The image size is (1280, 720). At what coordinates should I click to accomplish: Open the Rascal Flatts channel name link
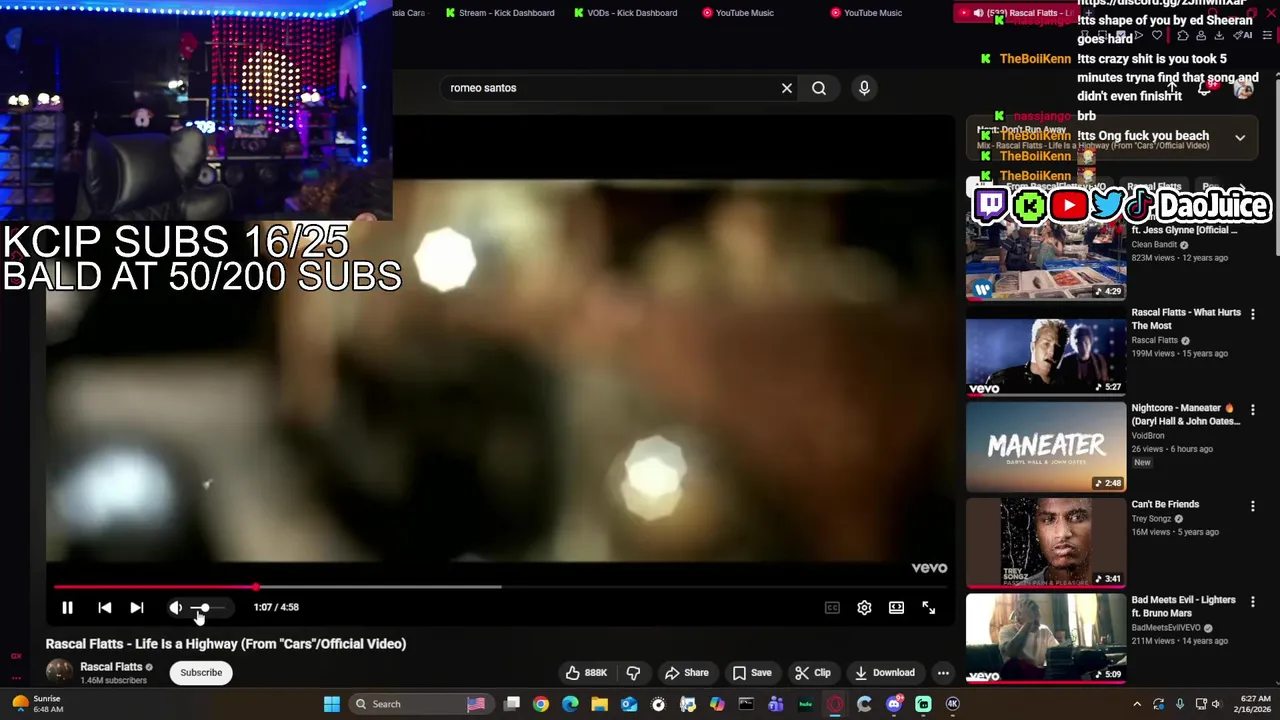pos(111,667)
